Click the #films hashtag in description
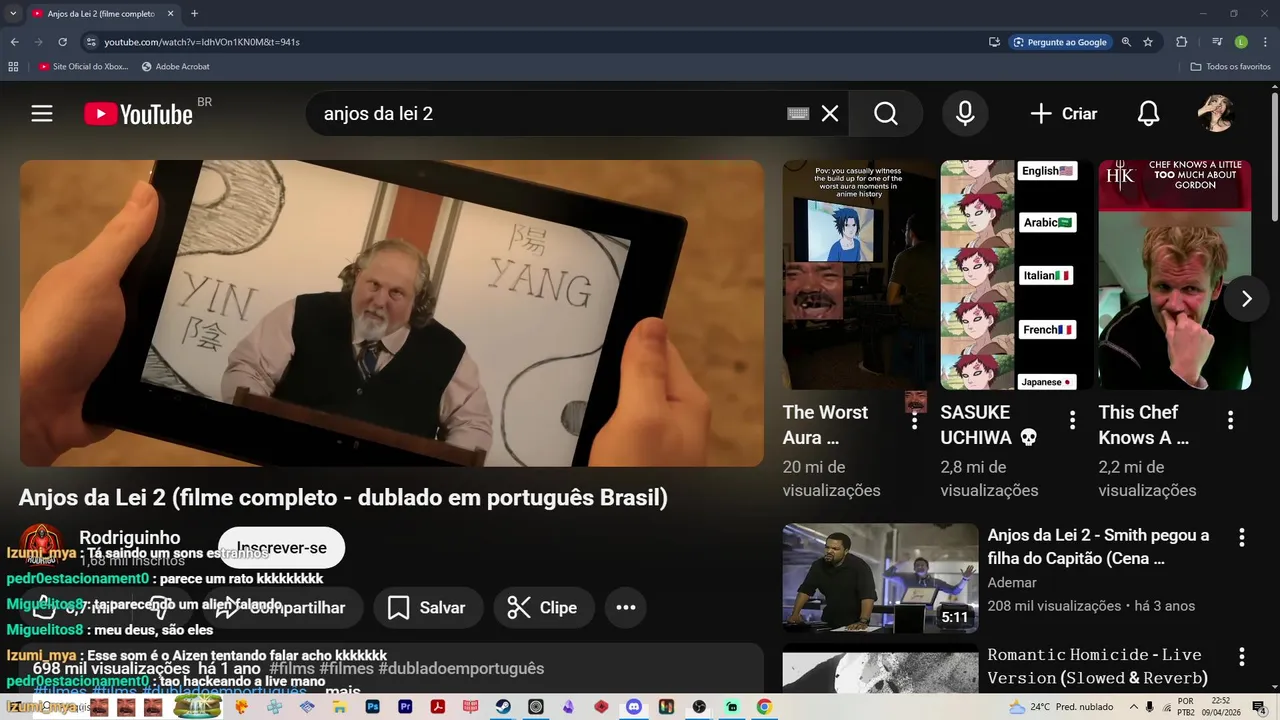1280x720 pixels. pyautogui.click(x=293, y=668)
